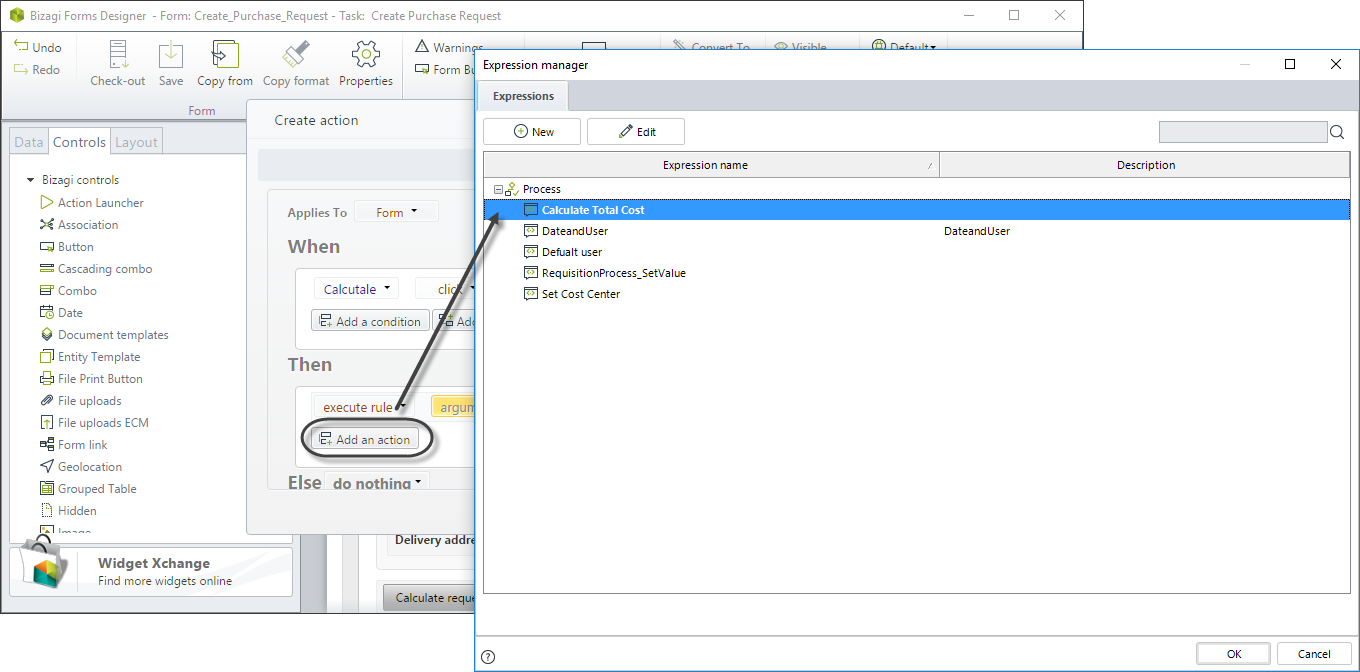Select the Set Cost Center expression
The height and width of the screenshot is (672, 1360).
[916, 294]
